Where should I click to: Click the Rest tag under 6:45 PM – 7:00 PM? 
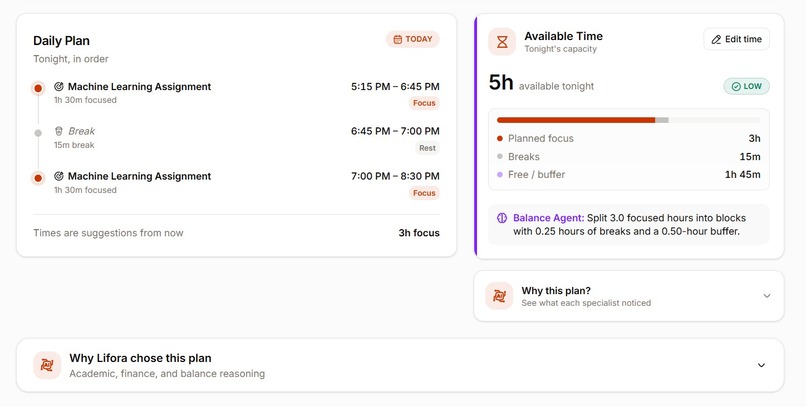tap(427, 148)
